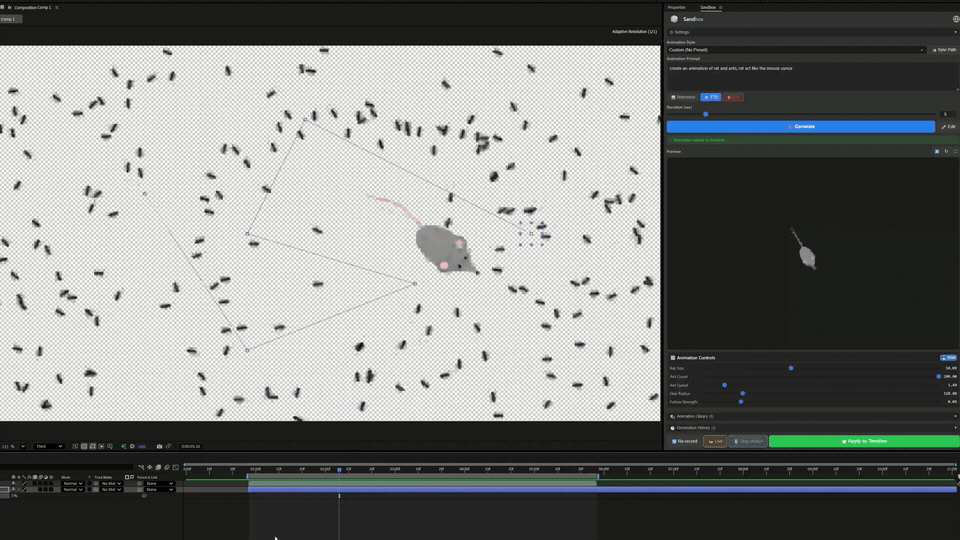Toggle the Re-record checkbox

pyautogui.click(x=673, y=441)
